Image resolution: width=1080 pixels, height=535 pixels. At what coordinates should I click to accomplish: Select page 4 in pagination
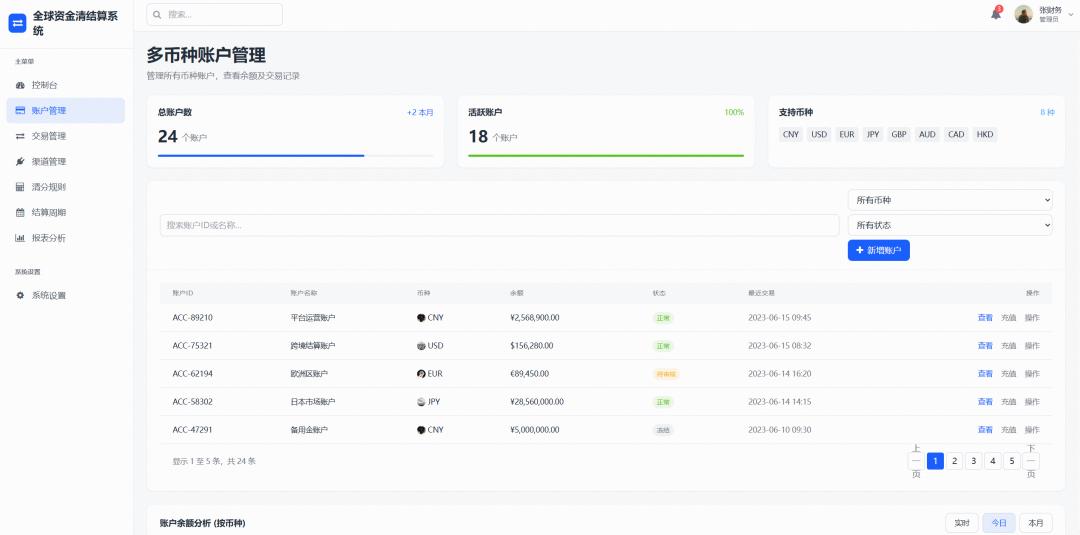[x=993, y=461]
